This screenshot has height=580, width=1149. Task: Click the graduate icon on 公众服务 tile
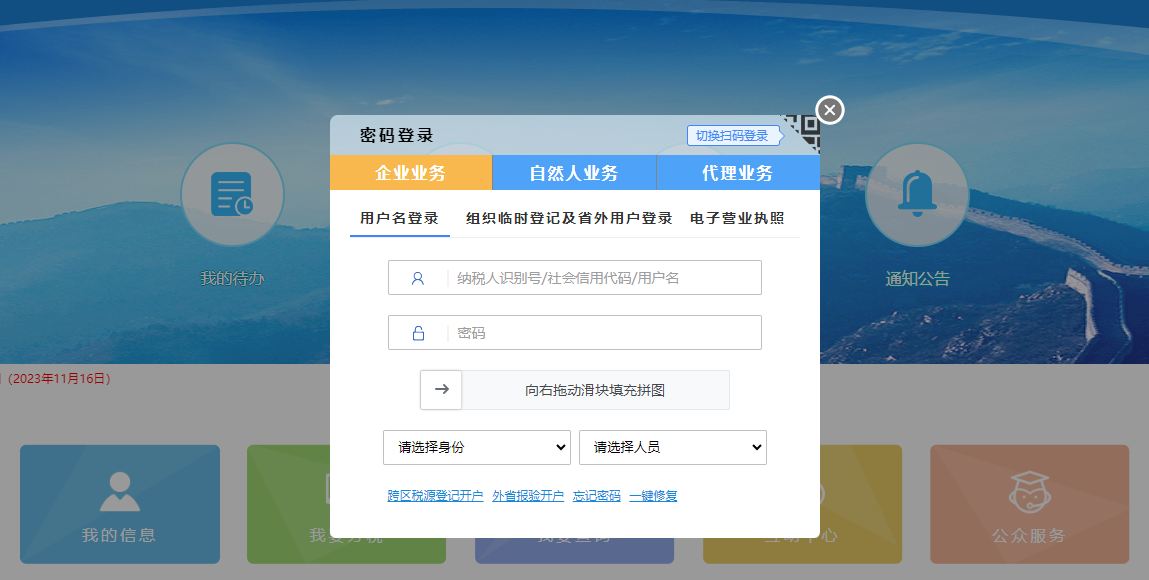pos(1030,491)
